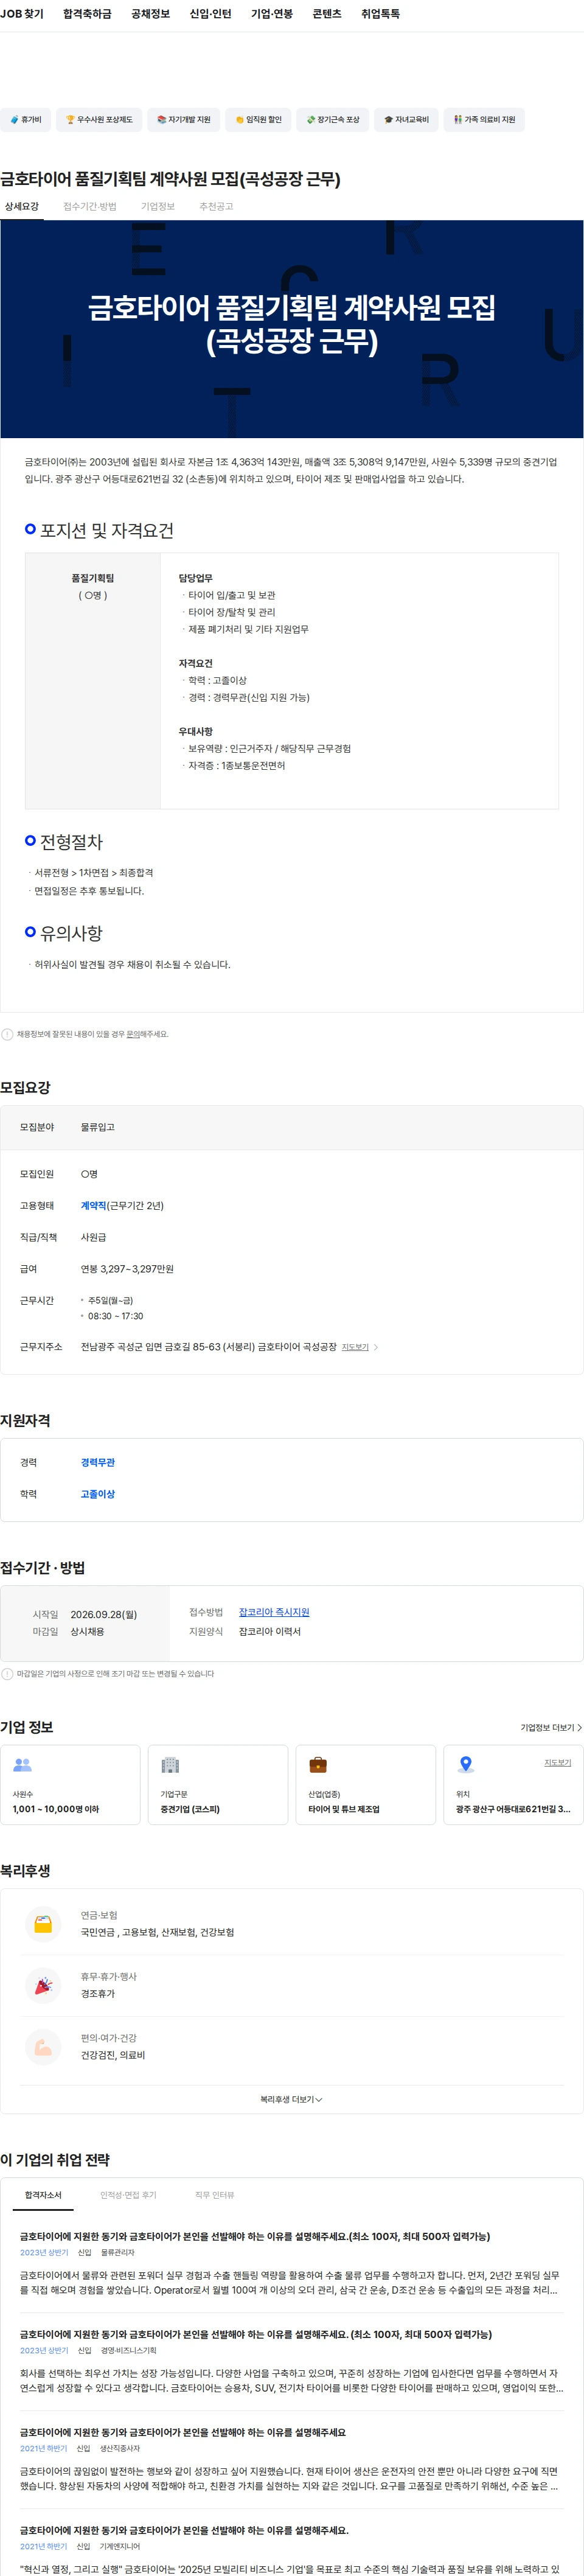Click the info icon beside 마감일 notice
Viewport: 584px width, 2576px height.
click(7, 1674)
